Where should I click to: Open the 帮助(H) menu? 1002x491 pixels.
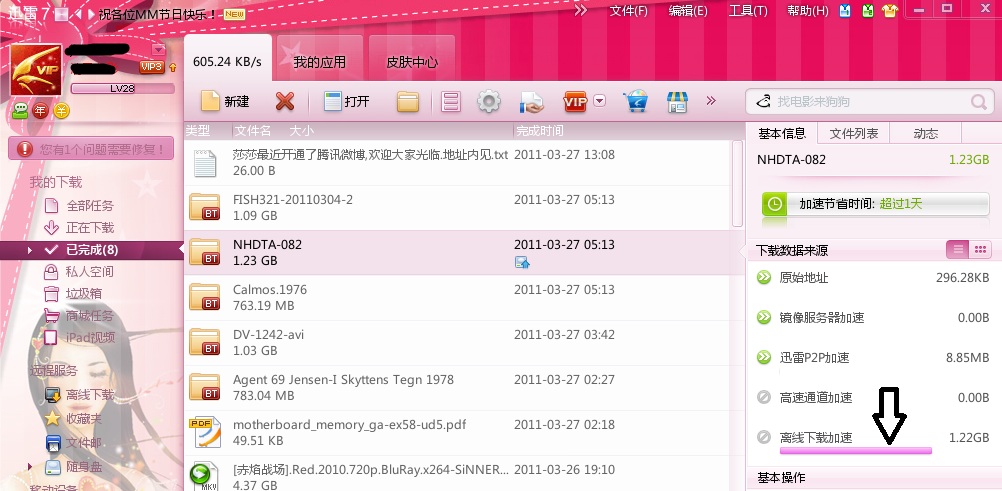pyautogui.click(x=808, y=11)
